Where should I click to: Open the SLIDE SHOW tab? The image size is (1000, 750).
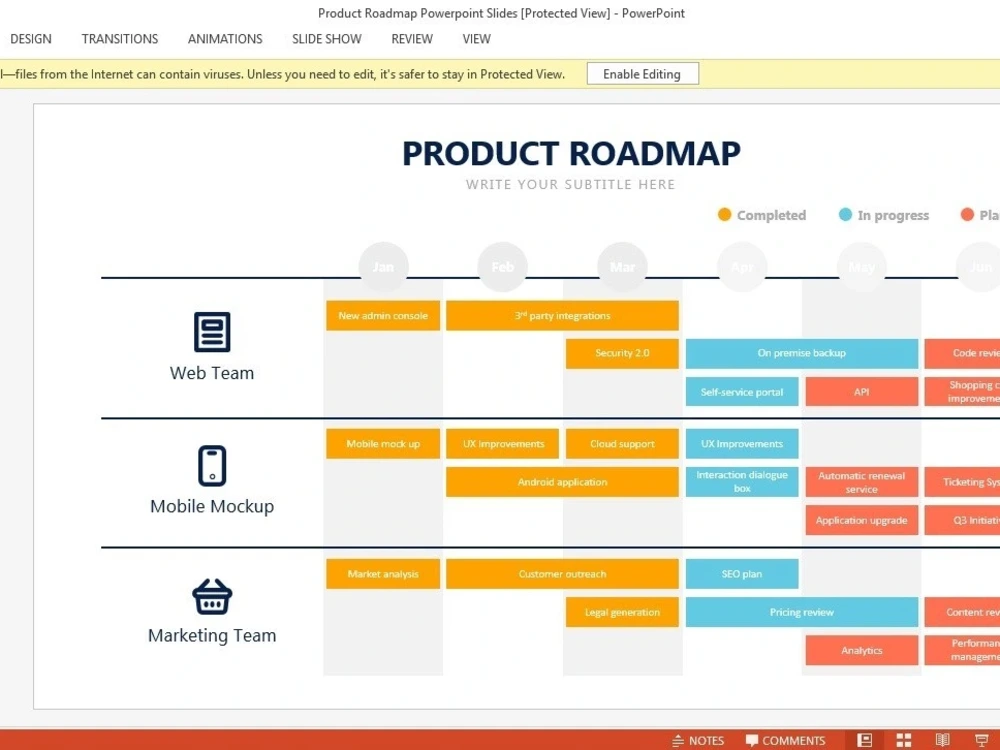pyautogui.click(x=327, y=39)
